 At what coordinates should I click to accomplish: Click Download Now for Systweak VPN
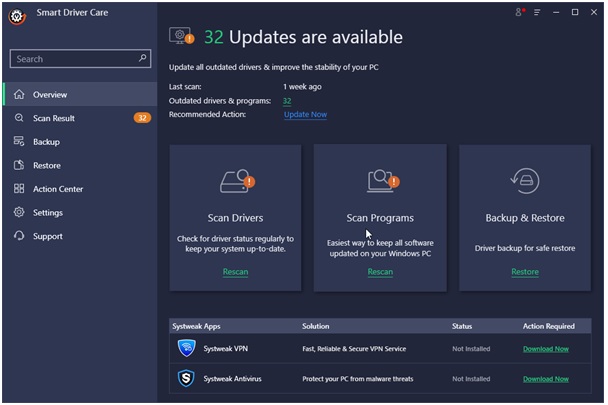pos(545,349)
